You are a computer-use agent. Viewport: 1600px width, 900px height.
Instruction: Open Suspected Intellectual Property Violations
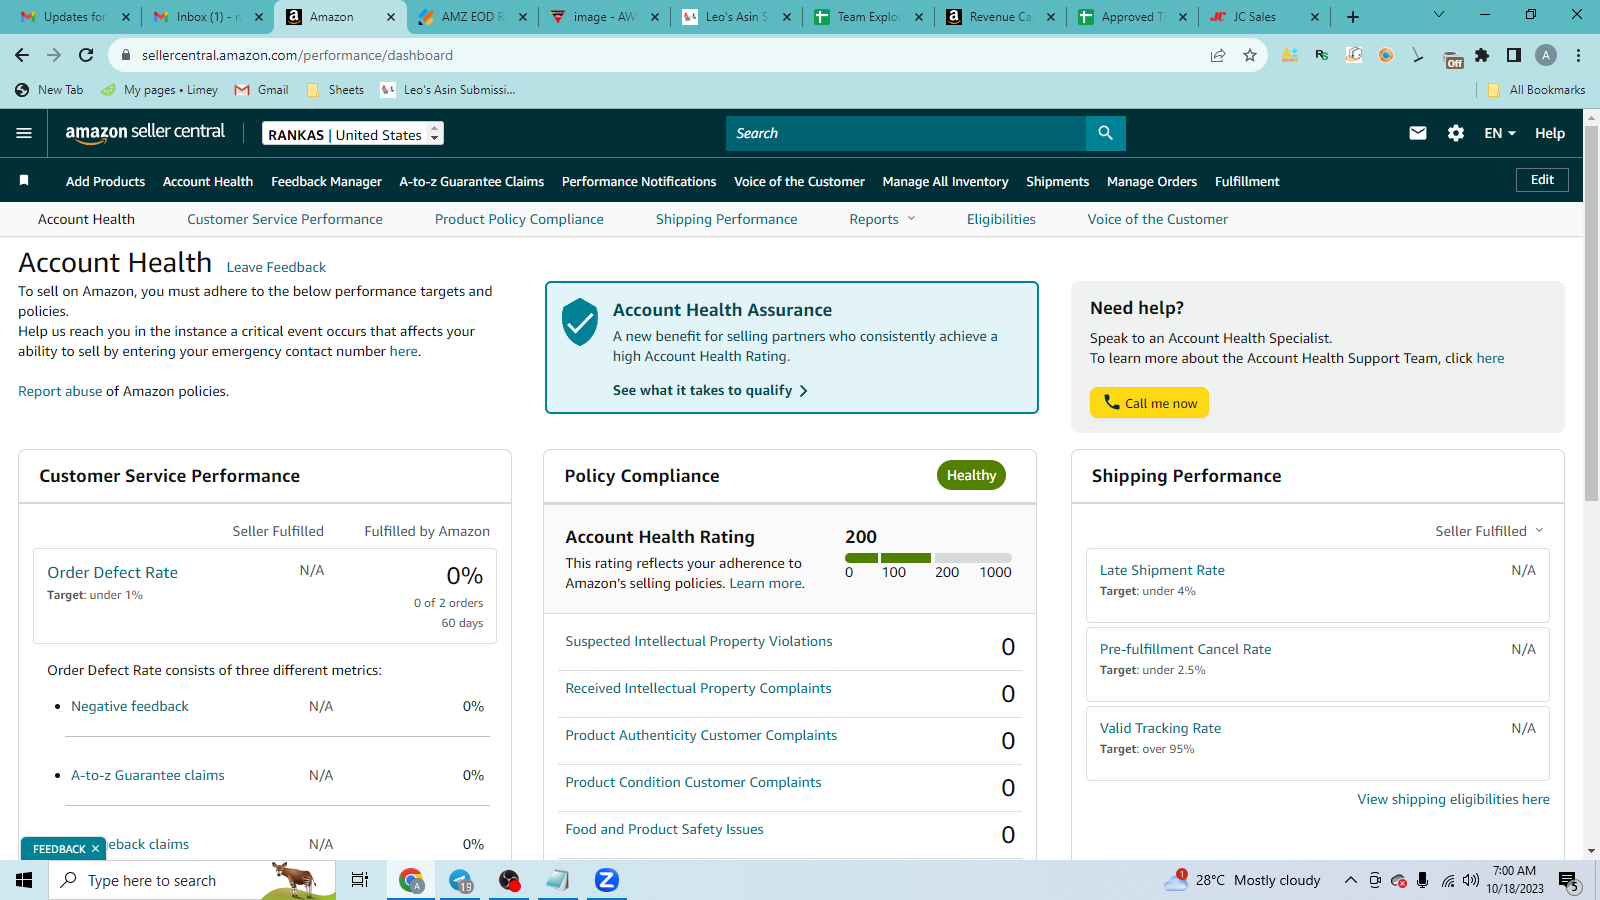699,641
